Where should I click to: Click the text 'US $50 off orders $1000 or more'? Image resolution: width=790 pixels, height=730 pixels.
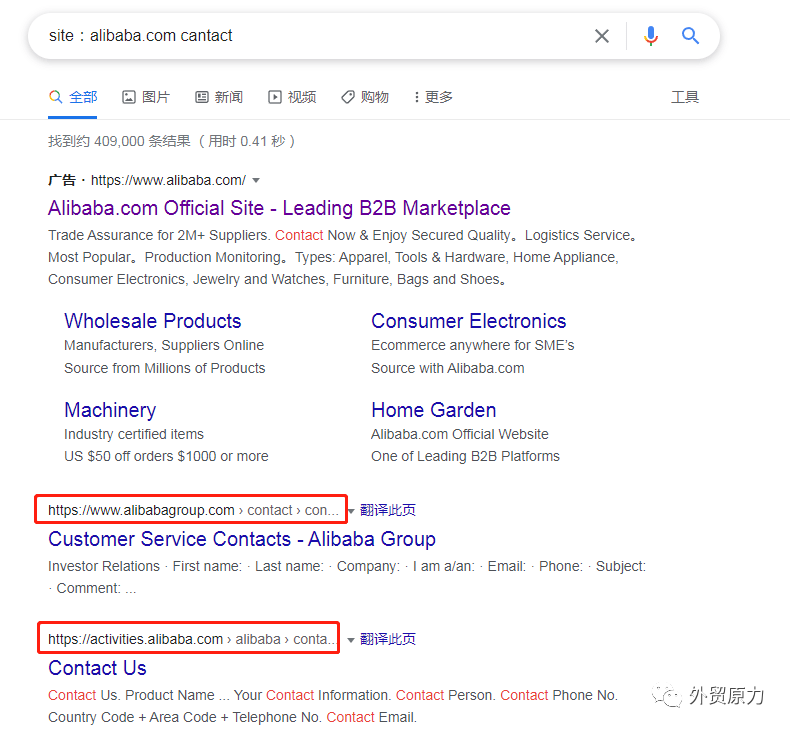click(166, 456)
